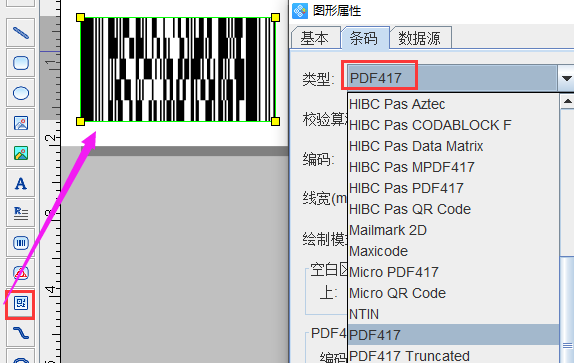Select the rich text paragraph tool
Screen dimensions: 574x363
pyautogui.click(x=20, y=213)
